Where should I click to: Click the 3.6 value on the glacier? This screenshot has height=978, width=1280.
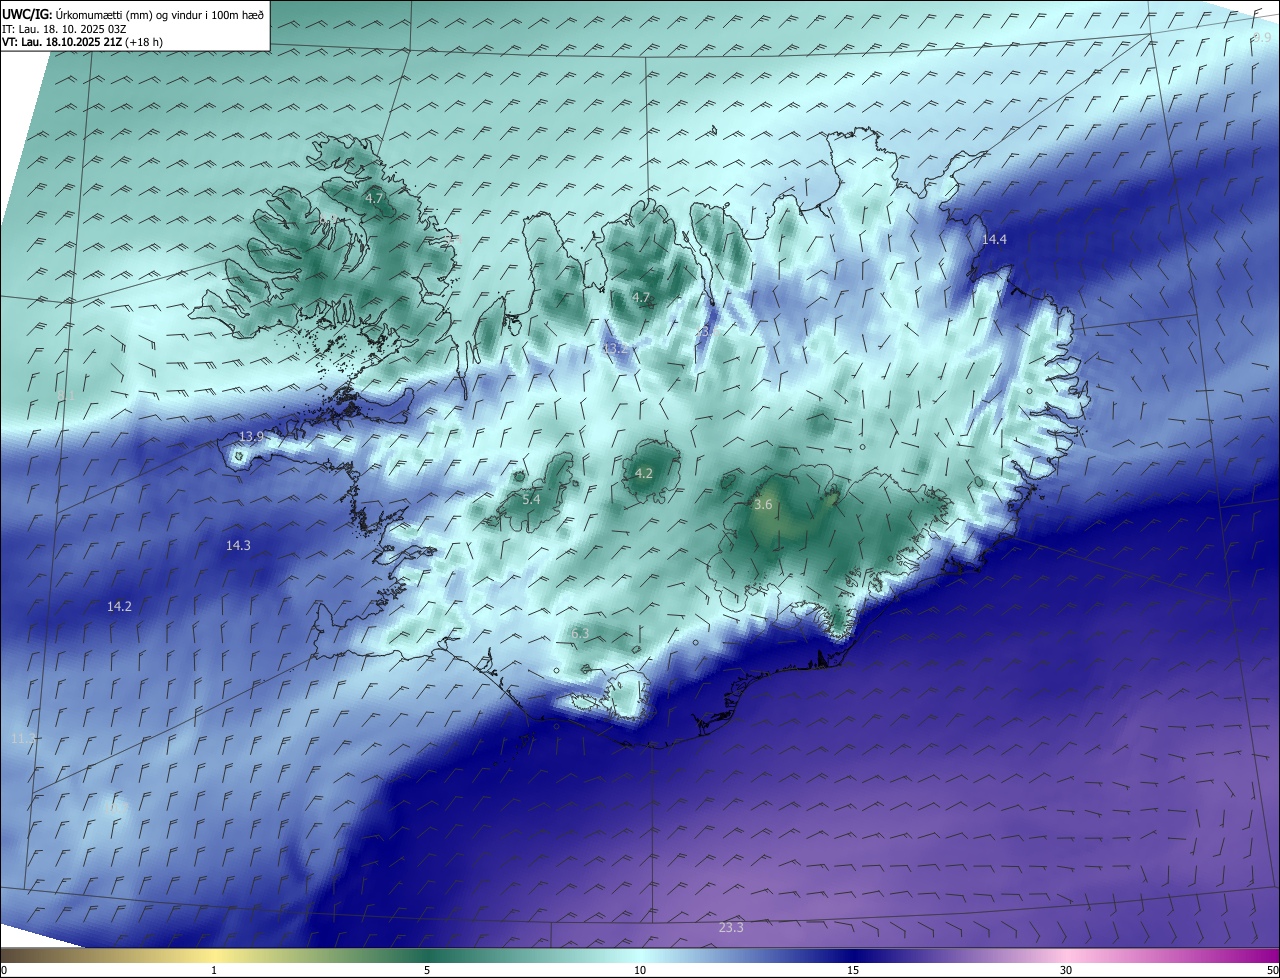click(763, 506)
